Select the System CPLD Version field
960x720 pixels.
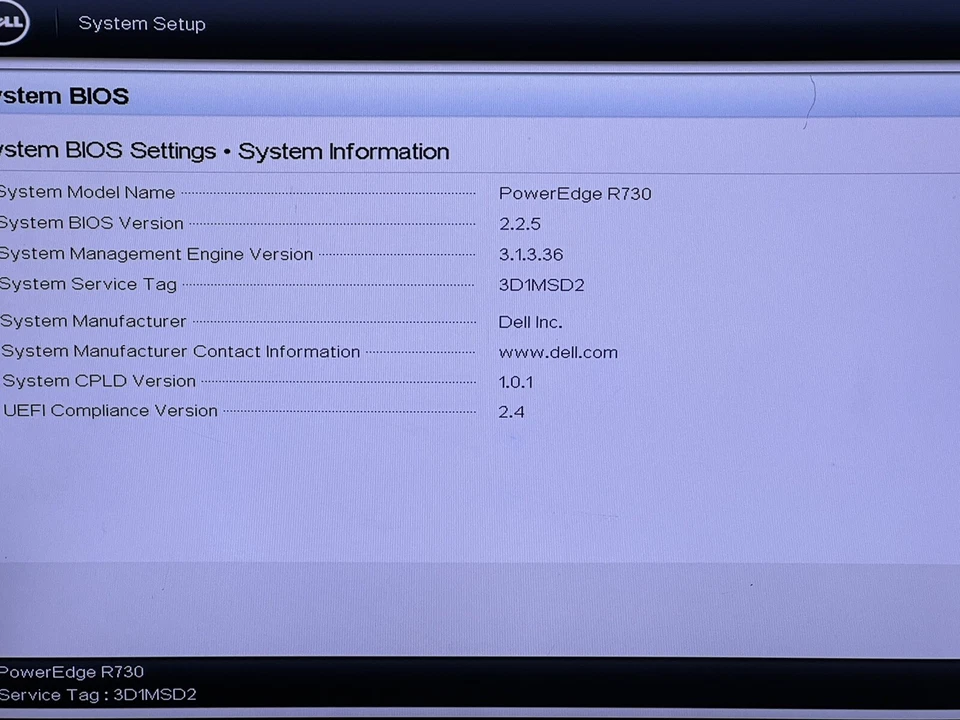99,380
